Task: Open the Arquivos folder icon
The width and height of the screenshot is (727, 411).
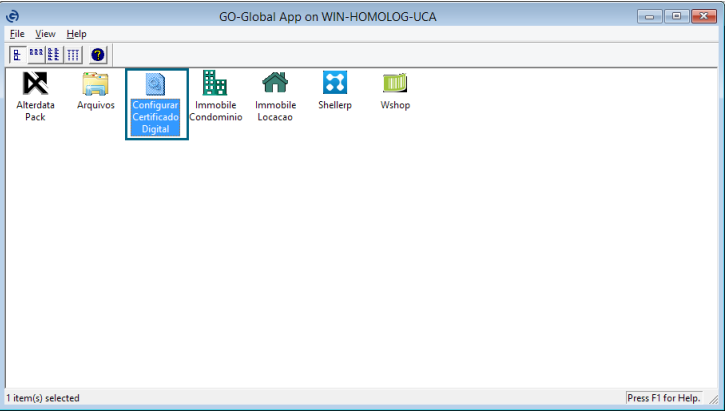Action: point(96,84)
